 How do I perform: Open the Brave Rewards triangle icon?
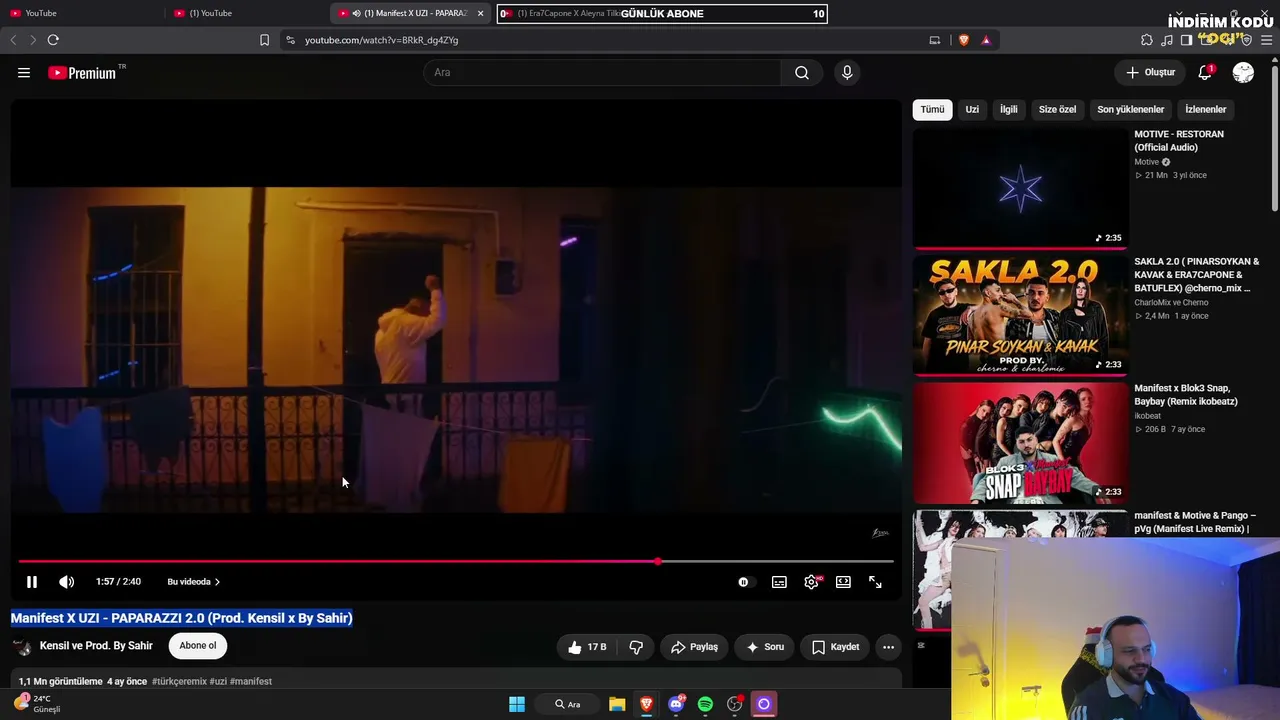[x=986, y=40]
